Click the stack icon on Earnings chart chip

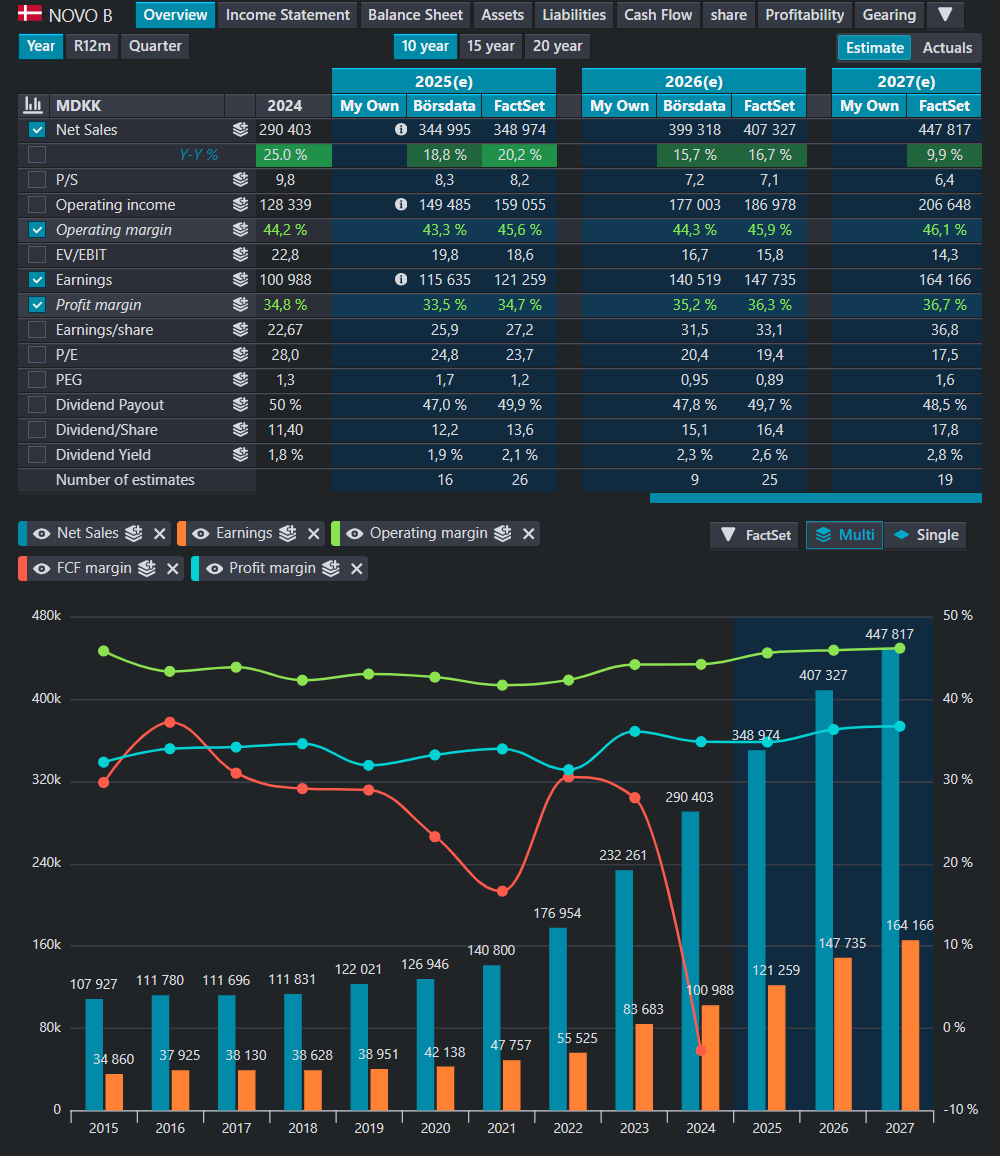point(288,533)
